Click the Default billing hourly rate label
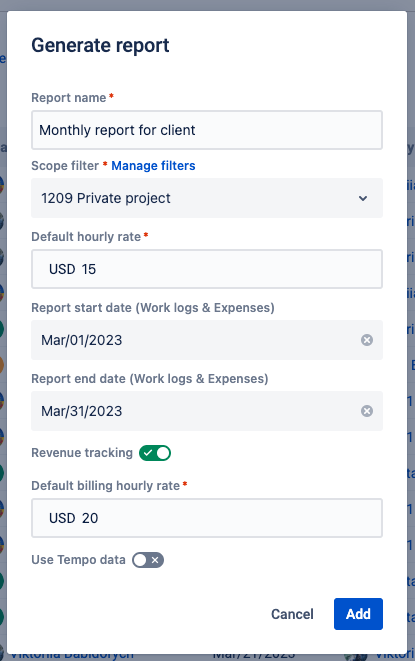The image size is (415, 661). point(105,486)
